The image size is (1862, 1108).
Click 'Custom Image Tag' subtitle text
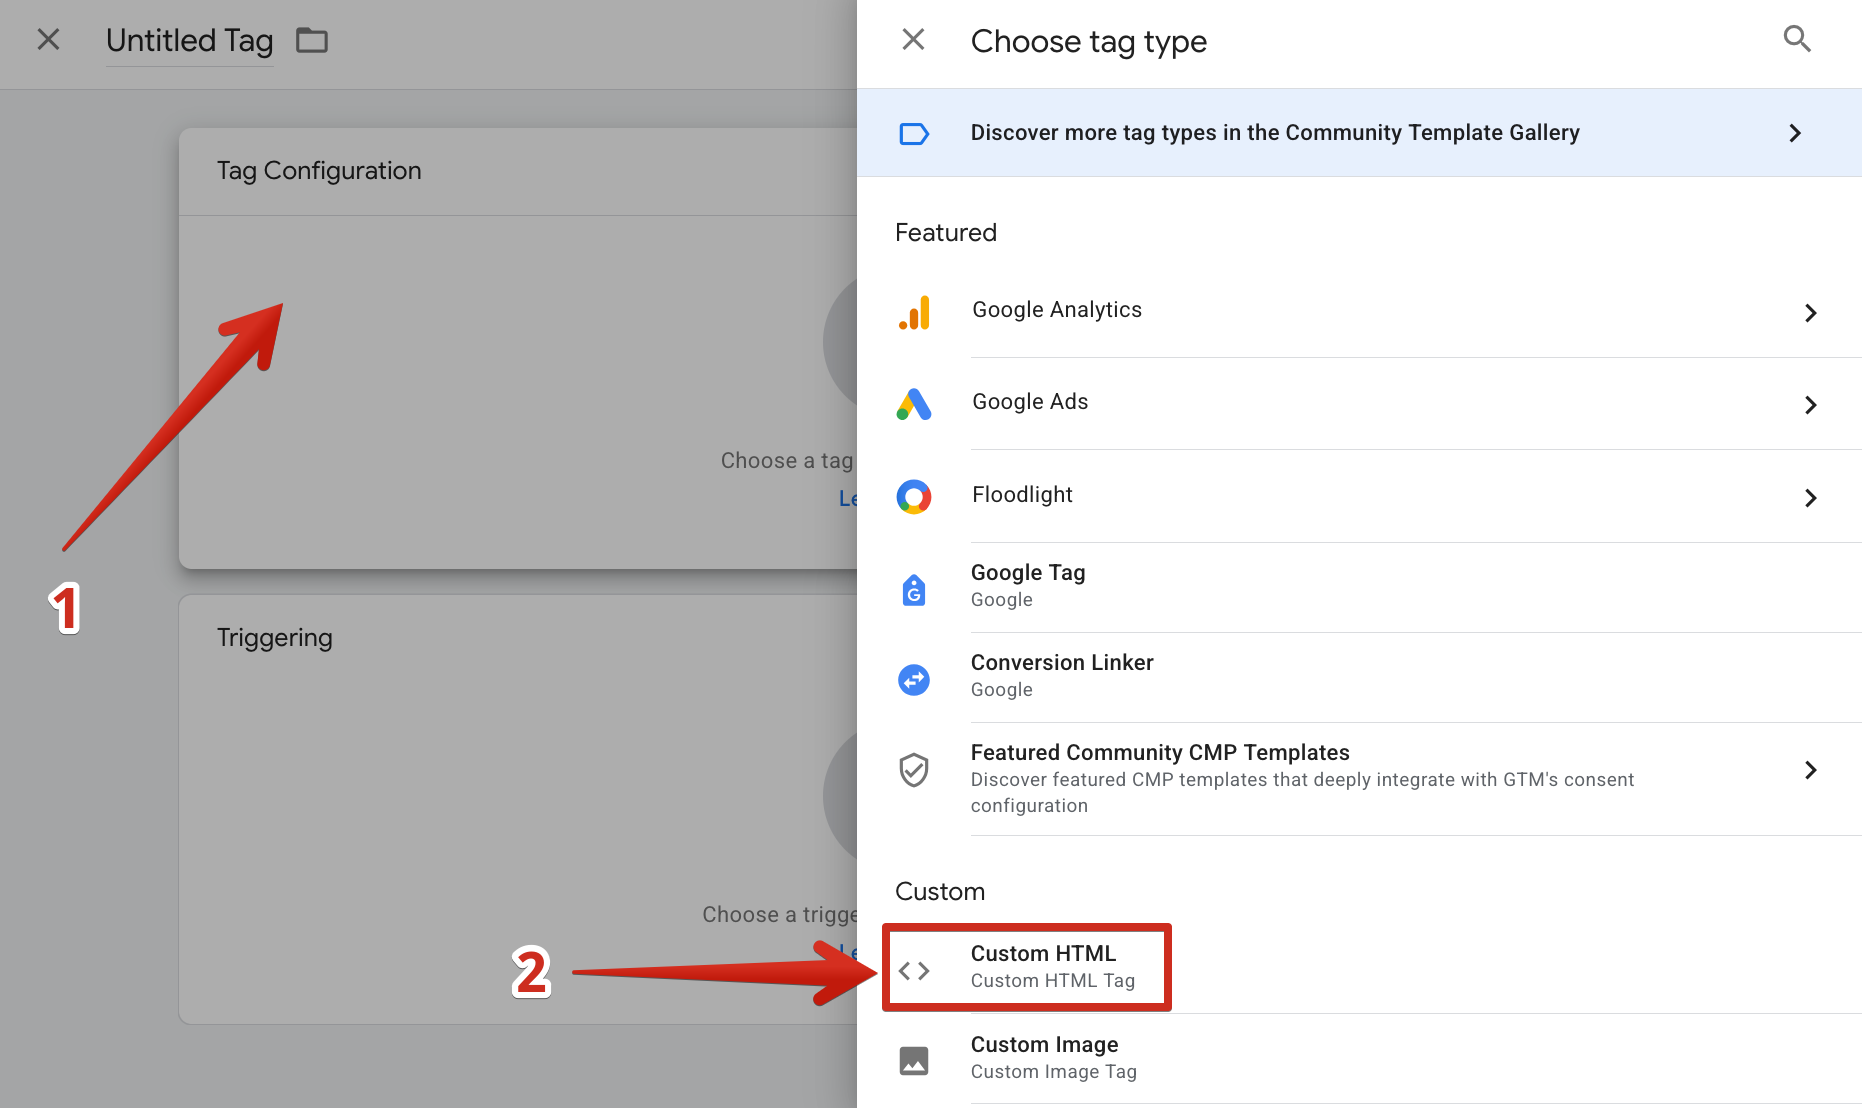pos(1054,1072)
